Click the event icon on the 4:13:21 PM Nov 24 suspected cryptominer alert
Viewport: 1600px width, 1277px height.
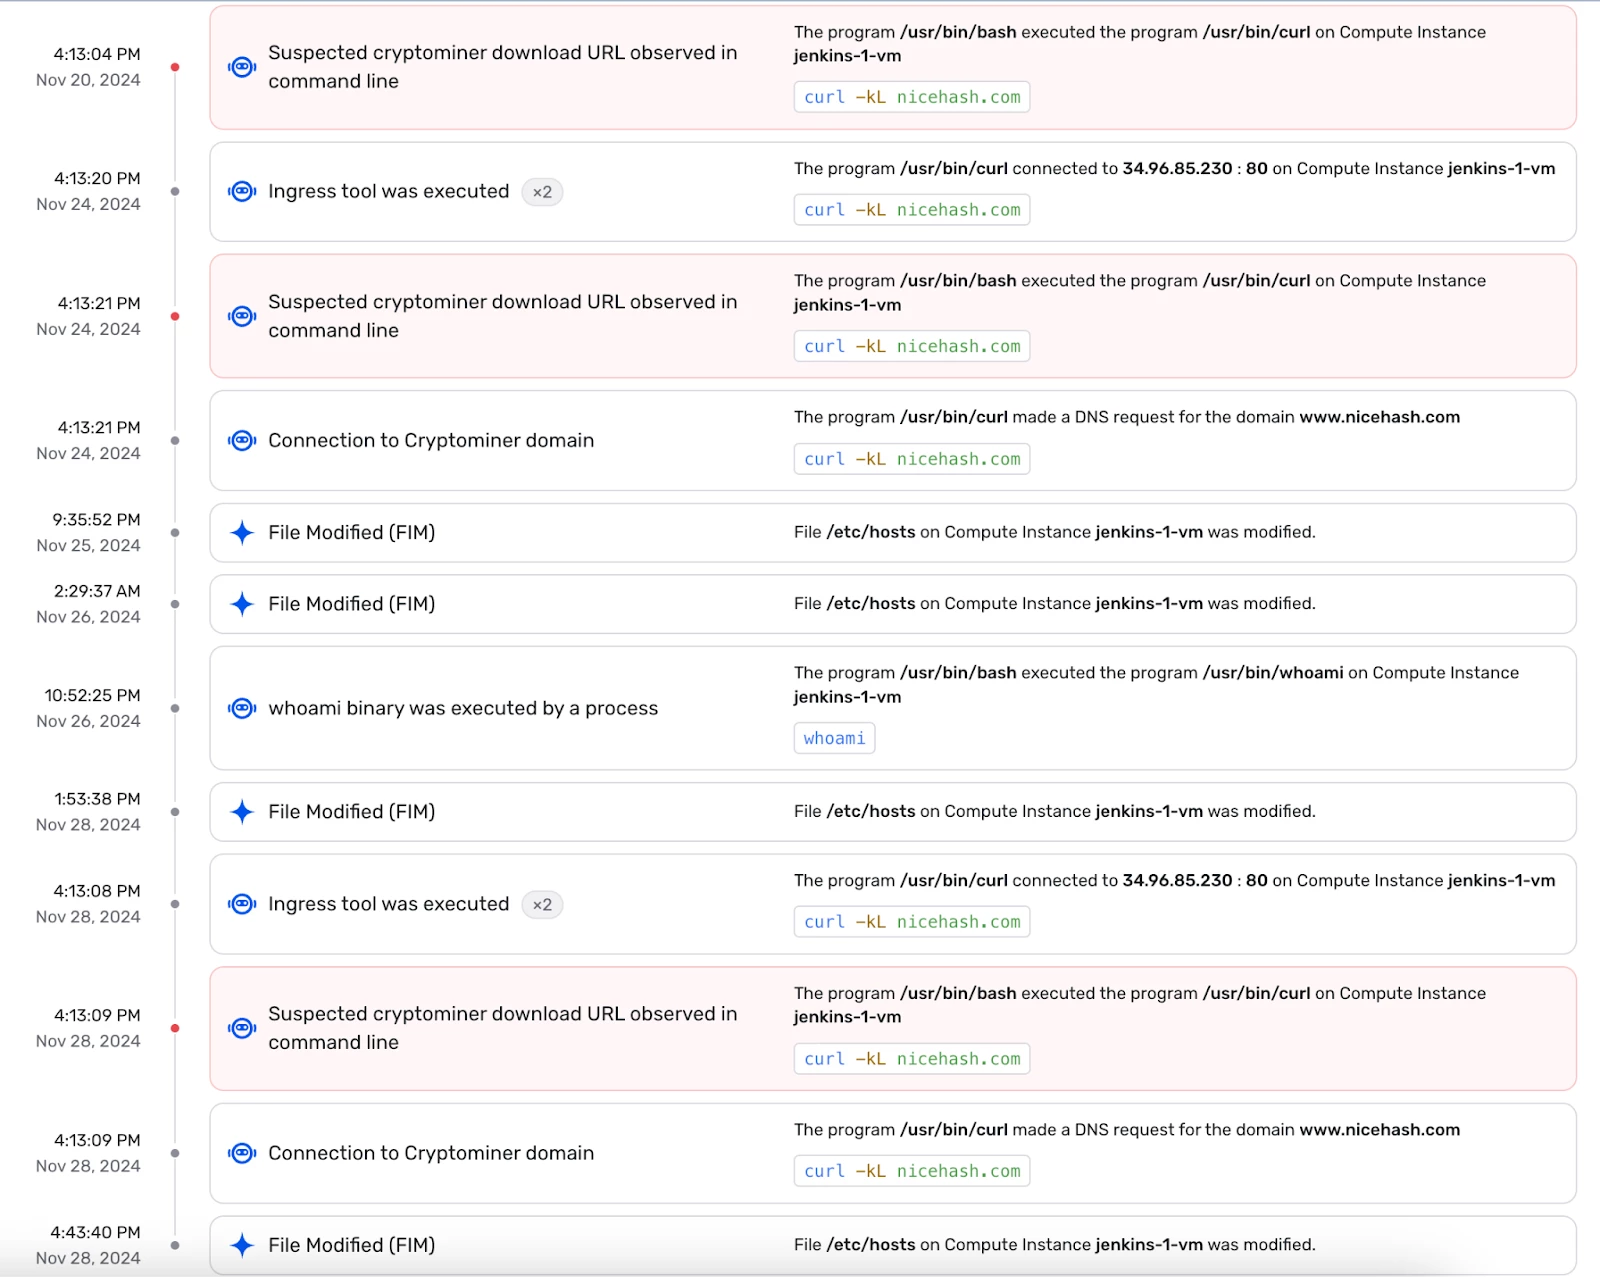click(242, 316)
